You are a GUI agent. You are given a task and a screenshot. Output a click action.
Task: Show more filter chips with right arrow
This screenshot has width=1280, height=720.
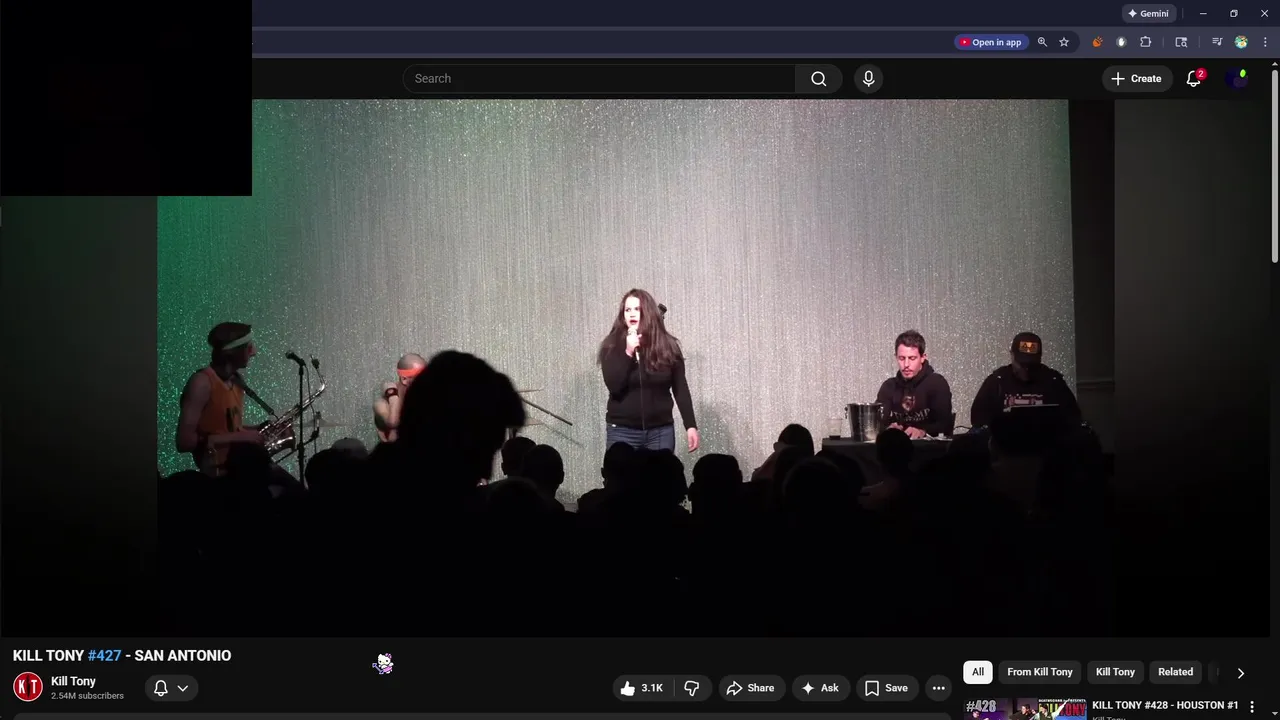pyautogui.click(x=1240, y=673)
